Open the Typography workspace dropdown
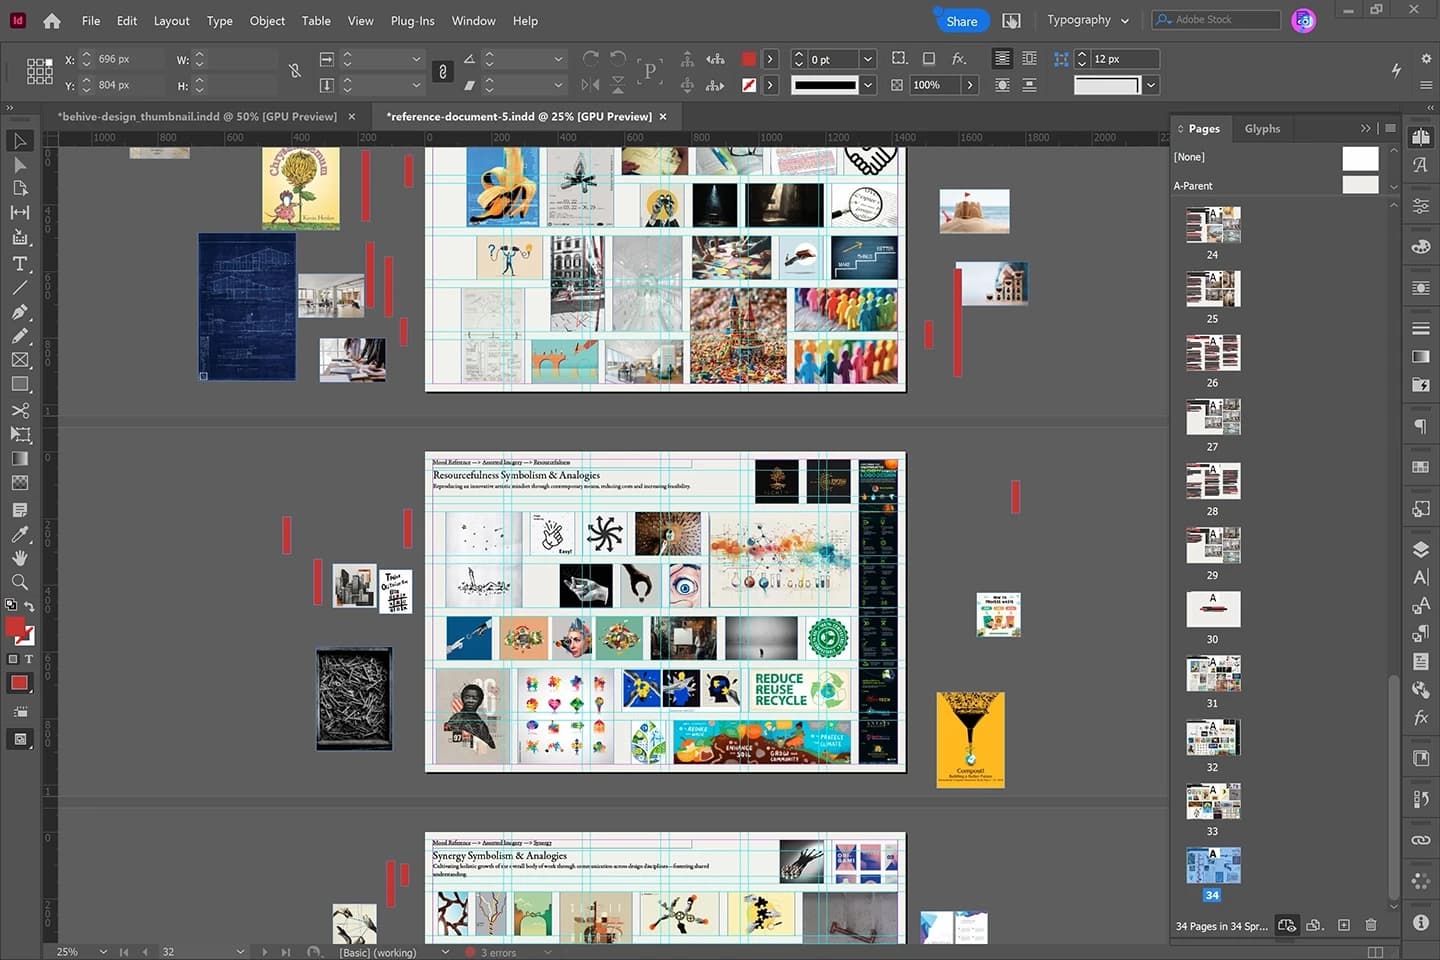Viewport: 1440px width, 960px height. click(x=1088, y=20)
